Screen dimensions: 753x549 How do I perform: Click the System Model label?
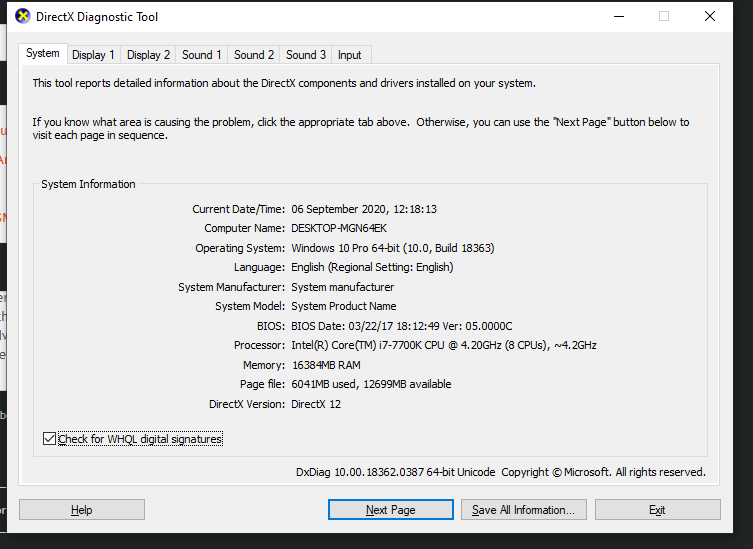pos(250,306)
